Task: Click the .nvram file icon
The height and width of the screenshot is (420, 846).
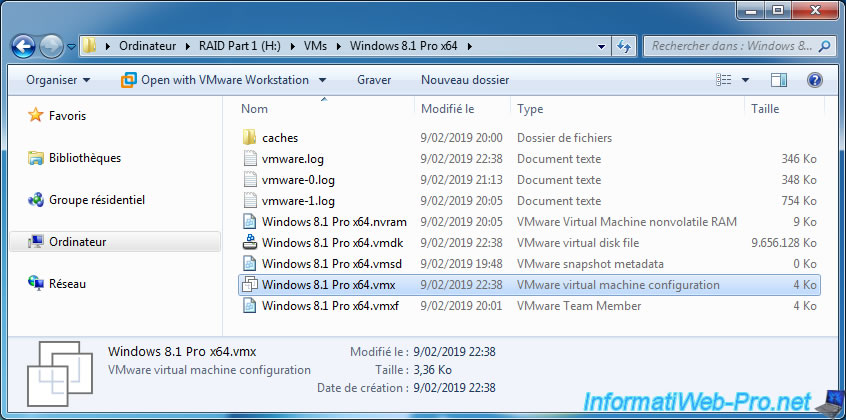Action: (249, 222)
